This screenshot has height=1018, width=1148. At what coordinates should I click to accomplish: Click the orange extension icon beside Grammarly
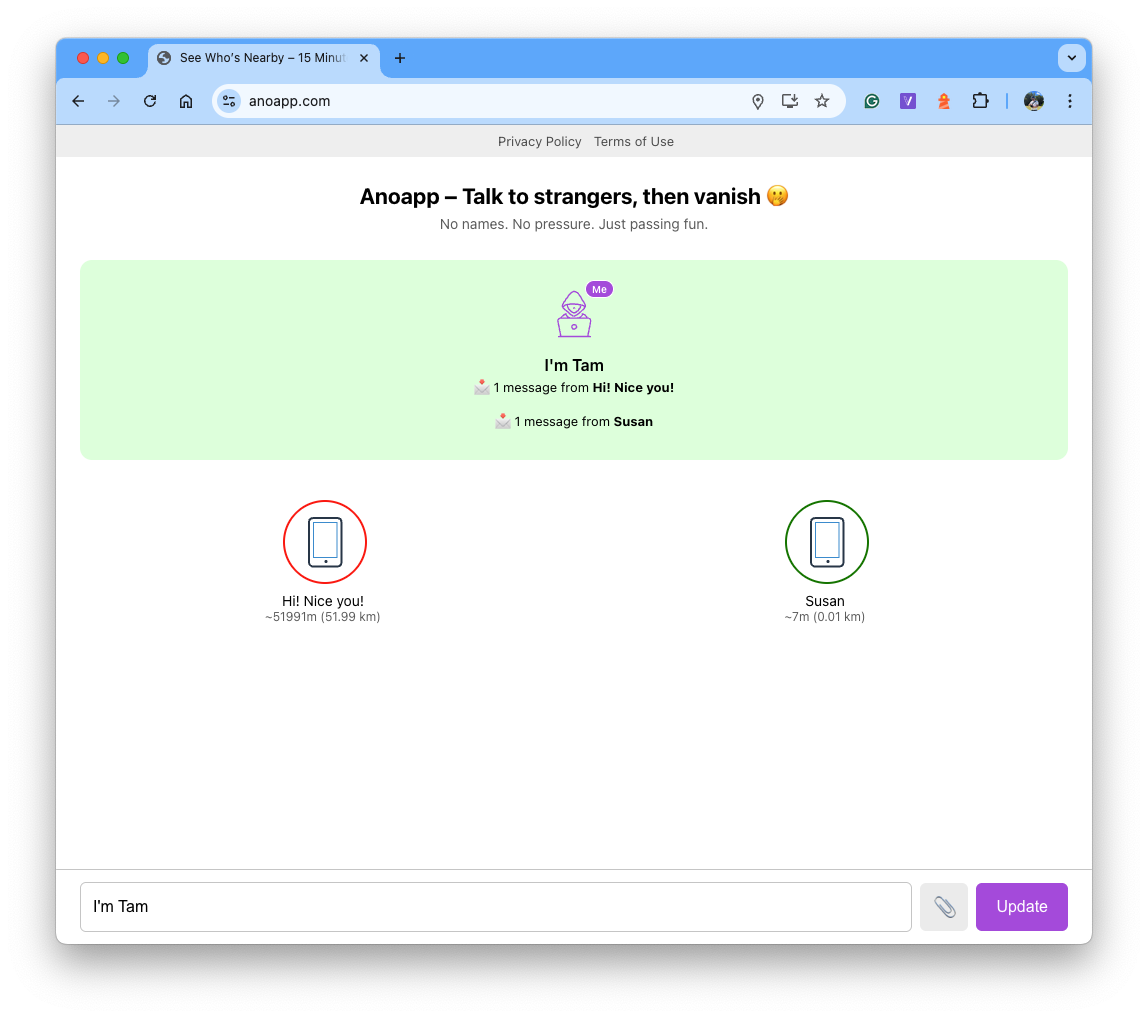[943, 101]
